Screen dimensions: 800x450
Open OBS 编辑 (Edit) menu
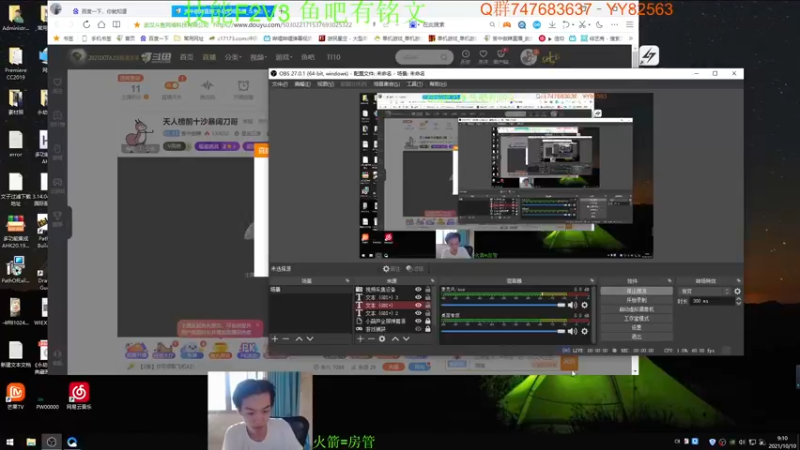303,84
